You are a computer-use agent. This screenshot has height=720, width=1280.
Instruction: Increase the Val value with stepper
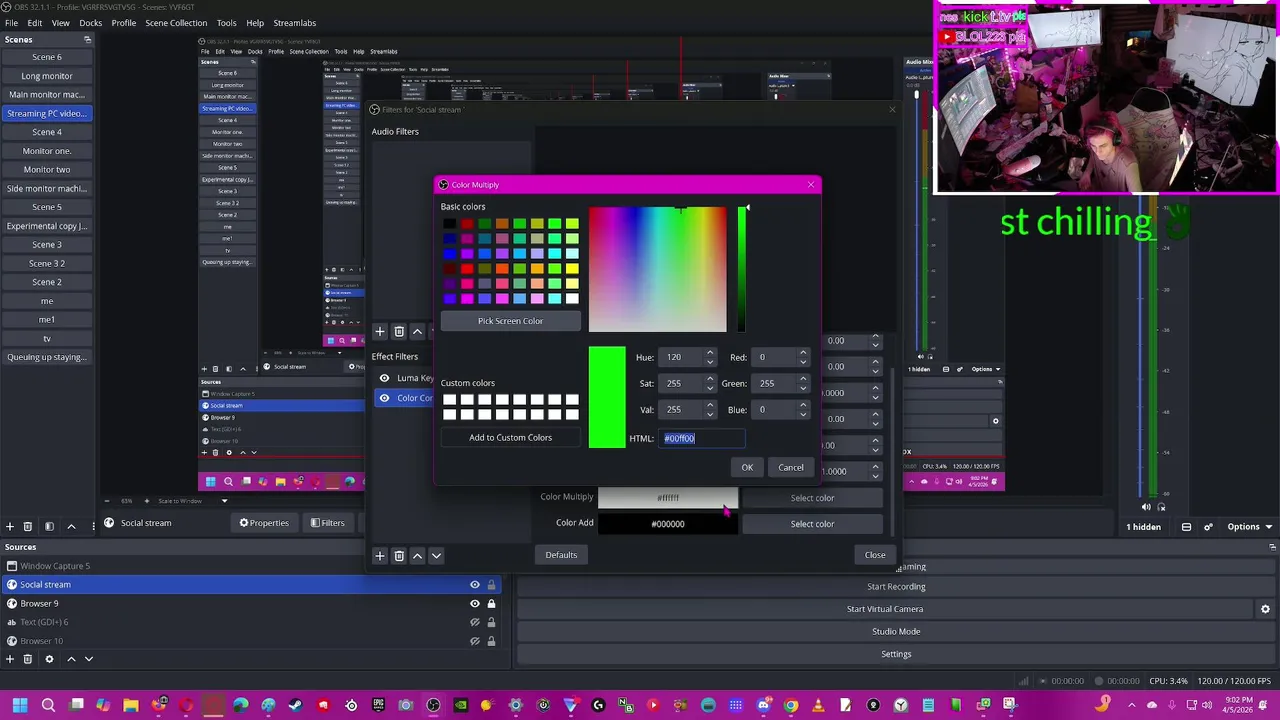pos(710,405)
